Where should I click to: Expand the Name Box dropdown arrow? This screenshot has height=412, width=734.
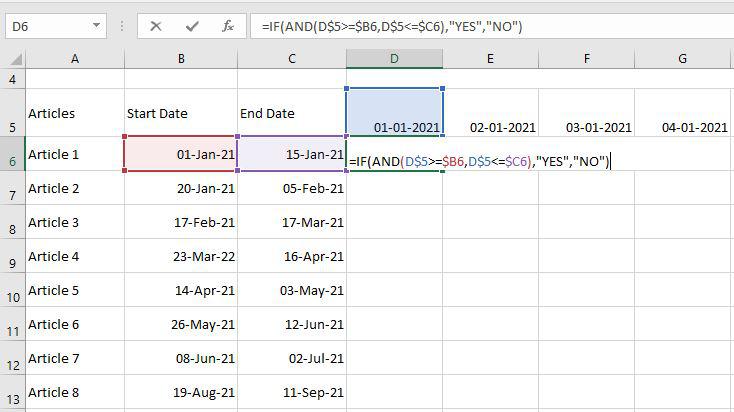pos(96,26)
